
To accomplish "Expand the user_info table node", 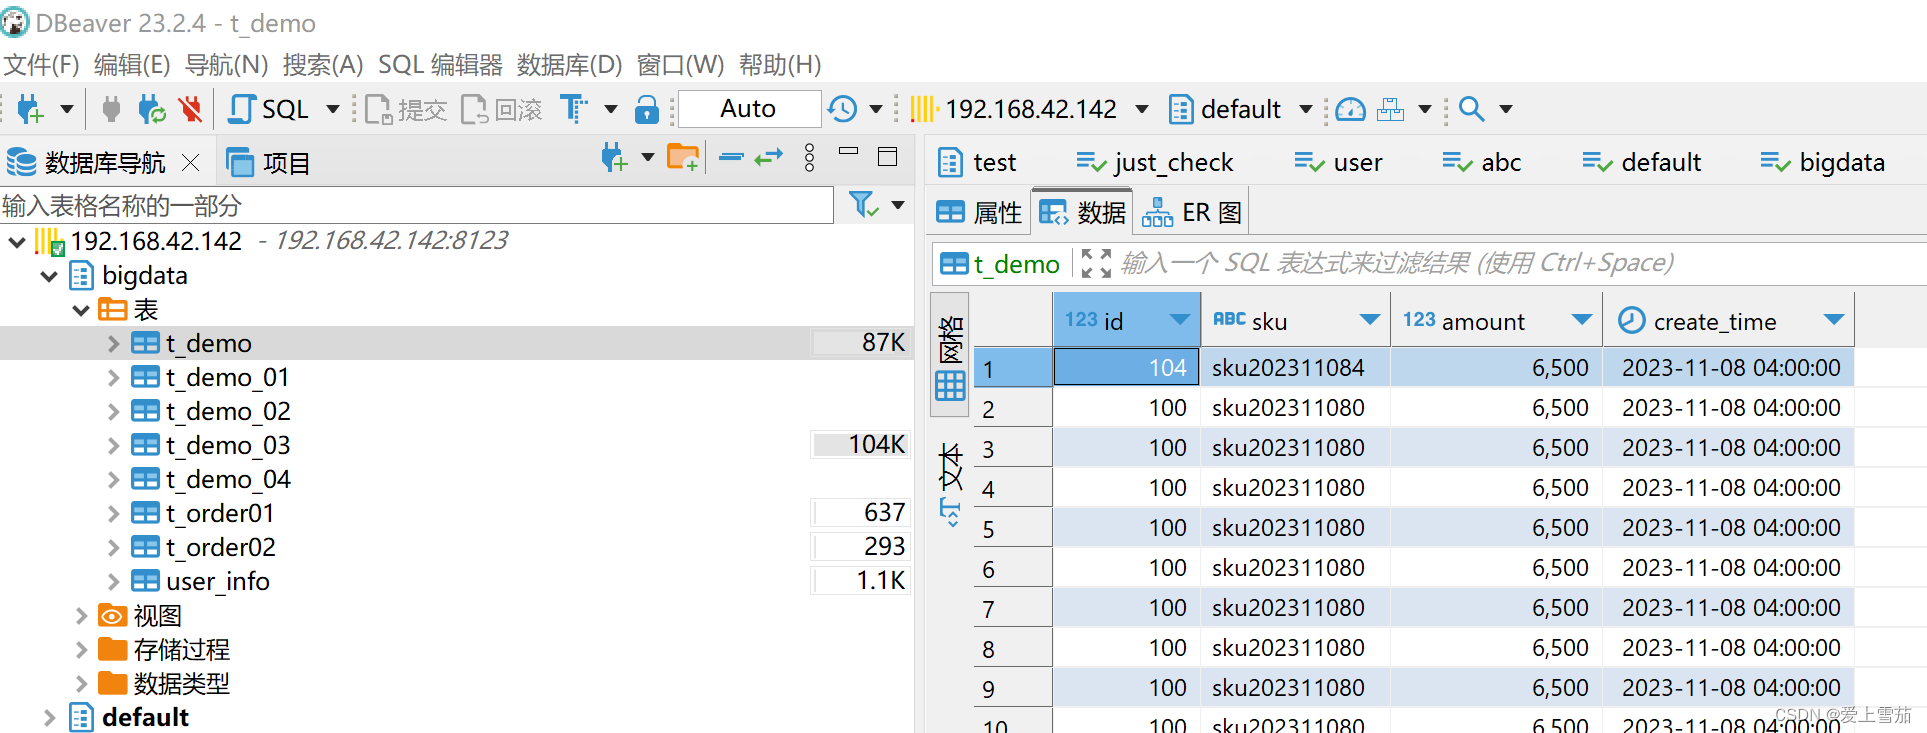I will [x=113, y=582].
